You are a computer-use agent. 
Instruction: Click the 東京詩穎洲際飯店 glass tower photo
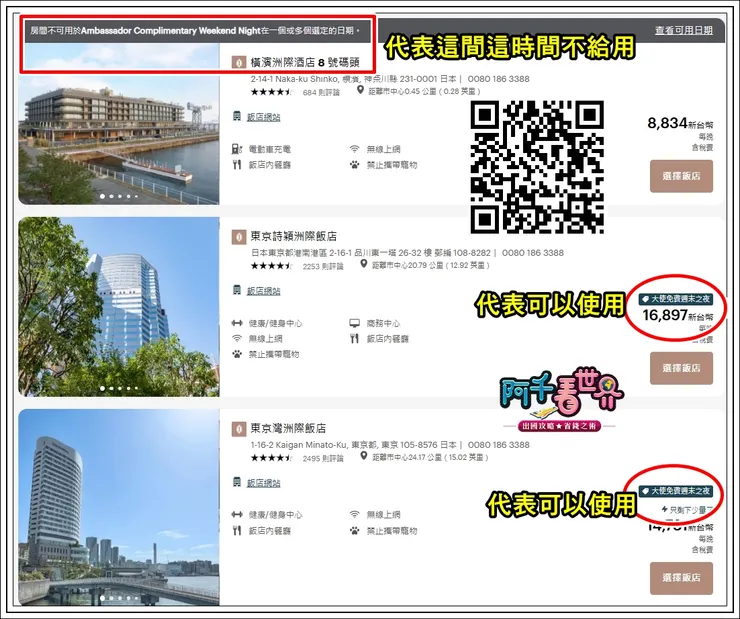coord(118,307)
